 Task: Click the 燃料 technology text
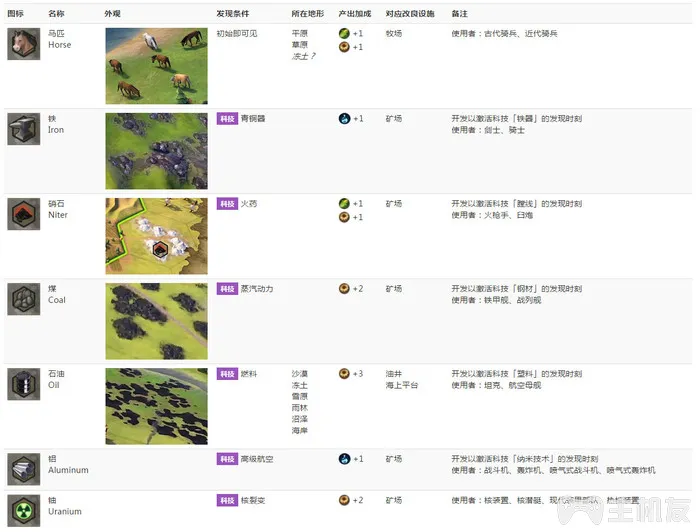249,374
